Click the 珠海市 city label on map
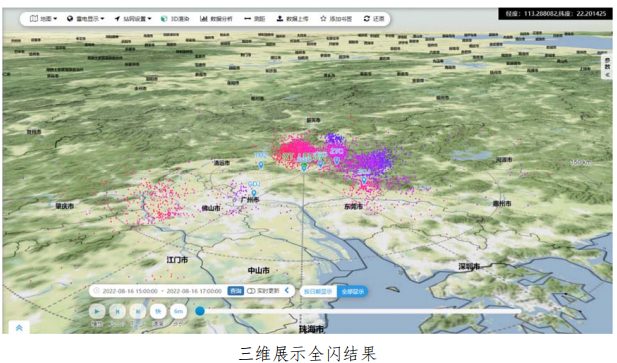The width and height of the screenshot is (617, 363). point(311,329)
